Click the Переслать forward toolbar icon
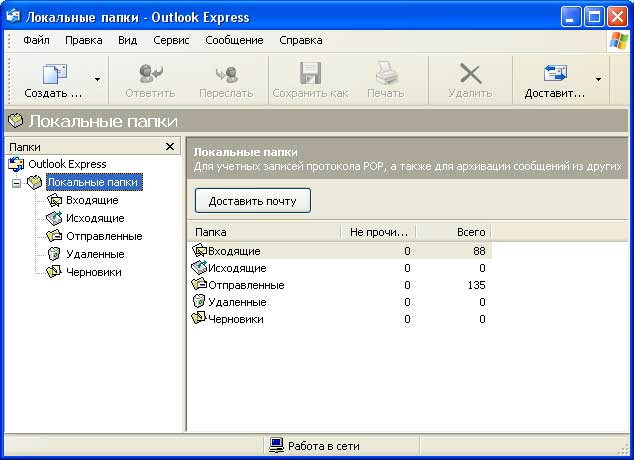The height and width of the screenshot is (460, 634). point(226,74)
